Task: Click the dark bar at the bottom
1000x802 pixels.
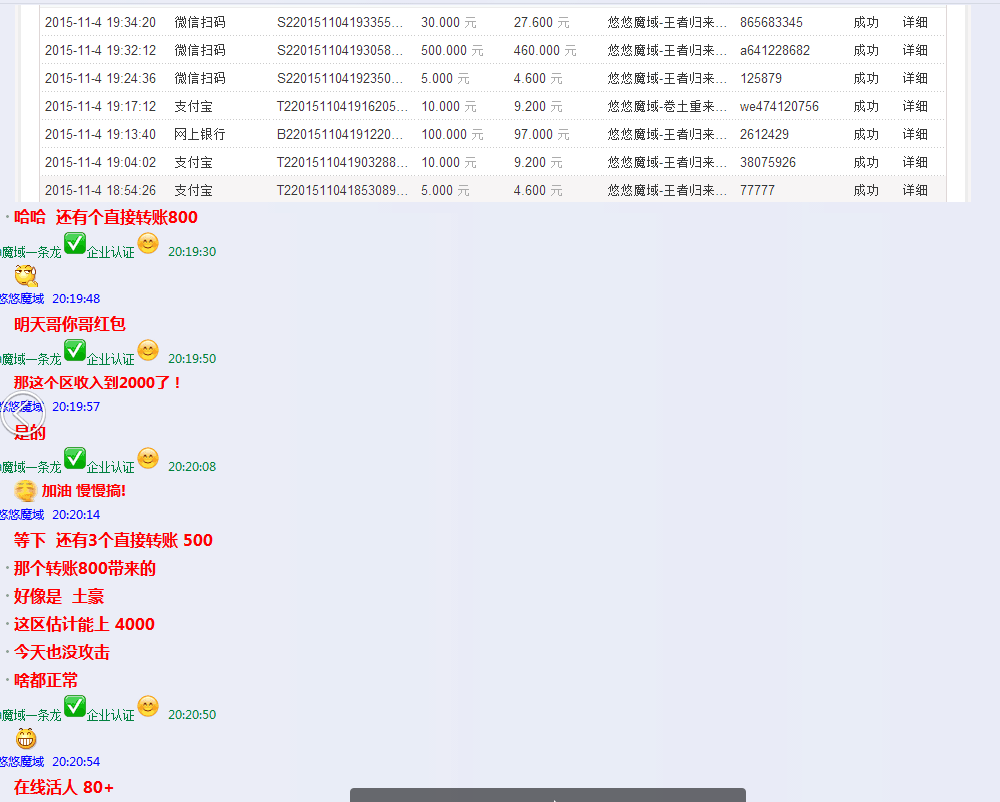Action: [547, 795]
